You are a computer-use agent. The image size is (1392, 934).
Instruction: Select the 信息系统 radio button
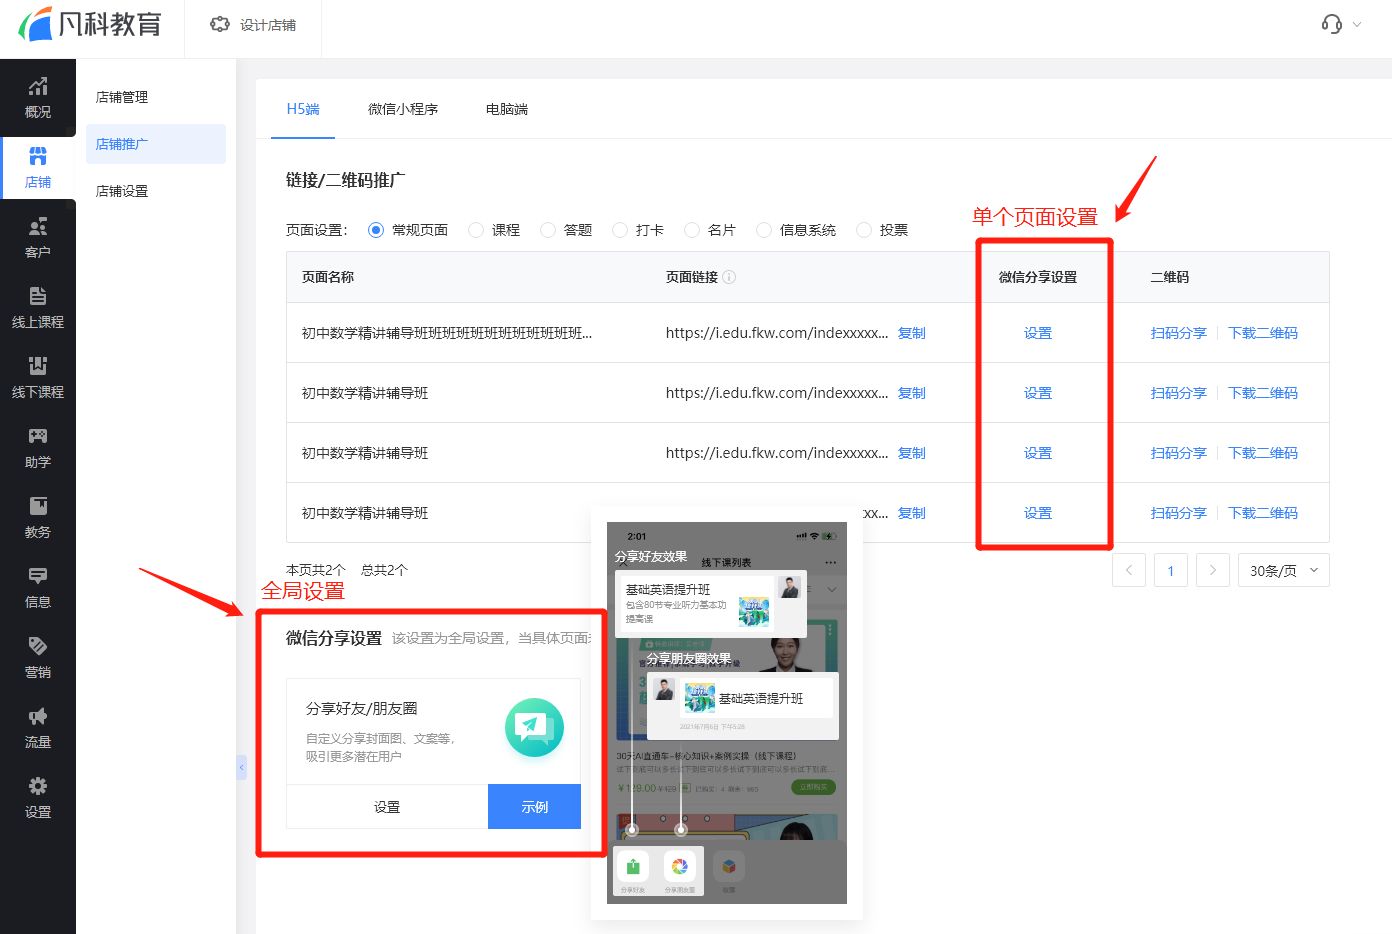point(764,230)
